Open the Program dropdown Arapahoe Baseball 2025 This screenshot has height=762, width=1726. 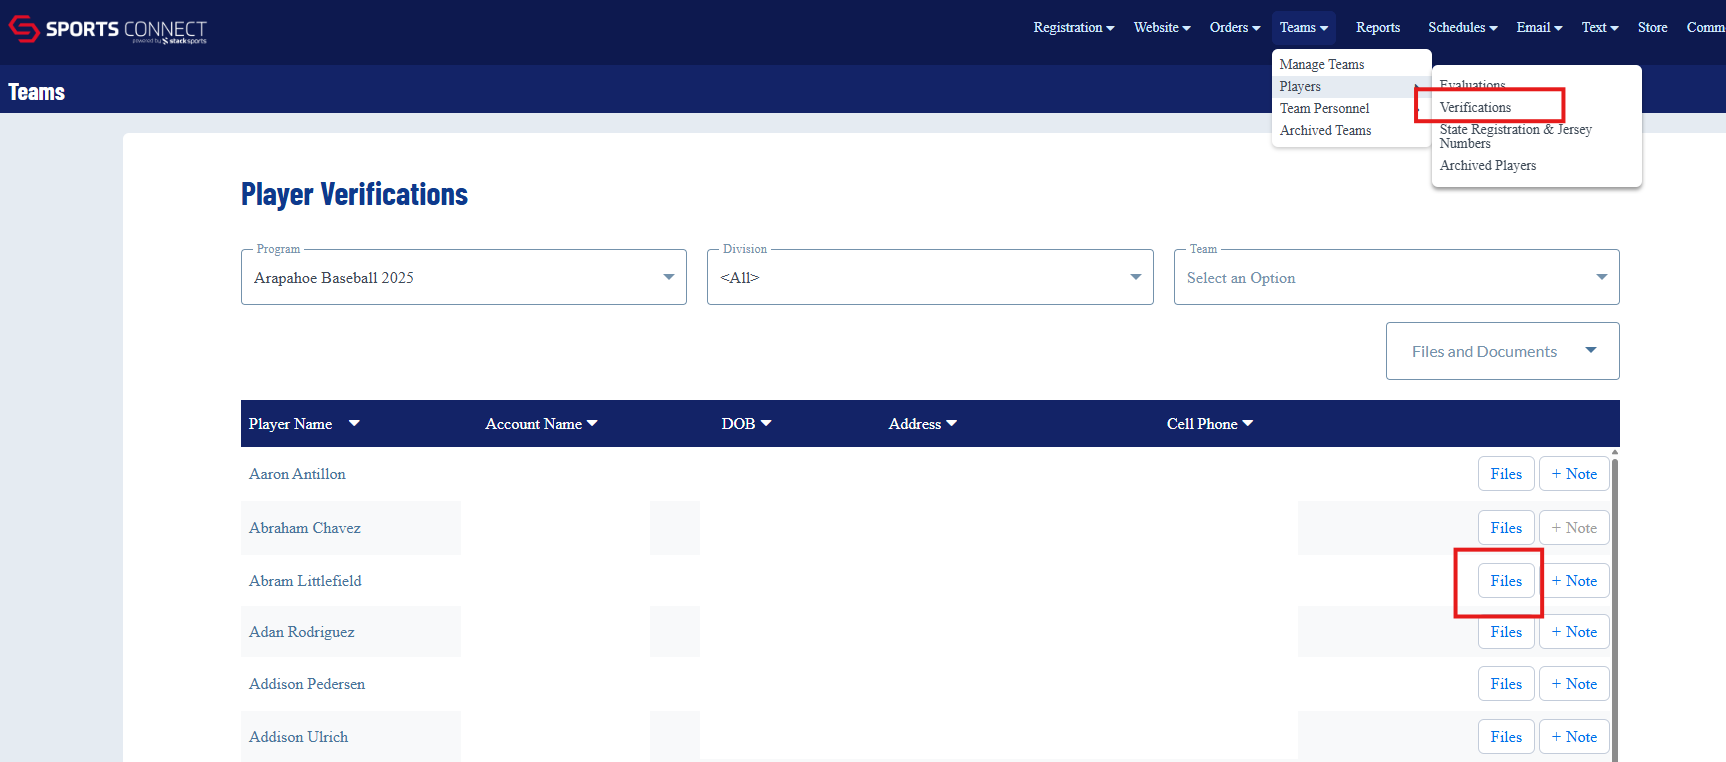coord(464,277)
